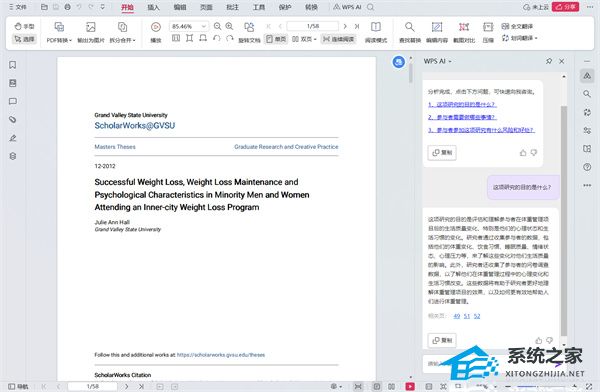This screenshot has height=392, width=600.
Task: Open the Split and Merge (拆分合并) dropdown
Action: (x=122, y=32)
